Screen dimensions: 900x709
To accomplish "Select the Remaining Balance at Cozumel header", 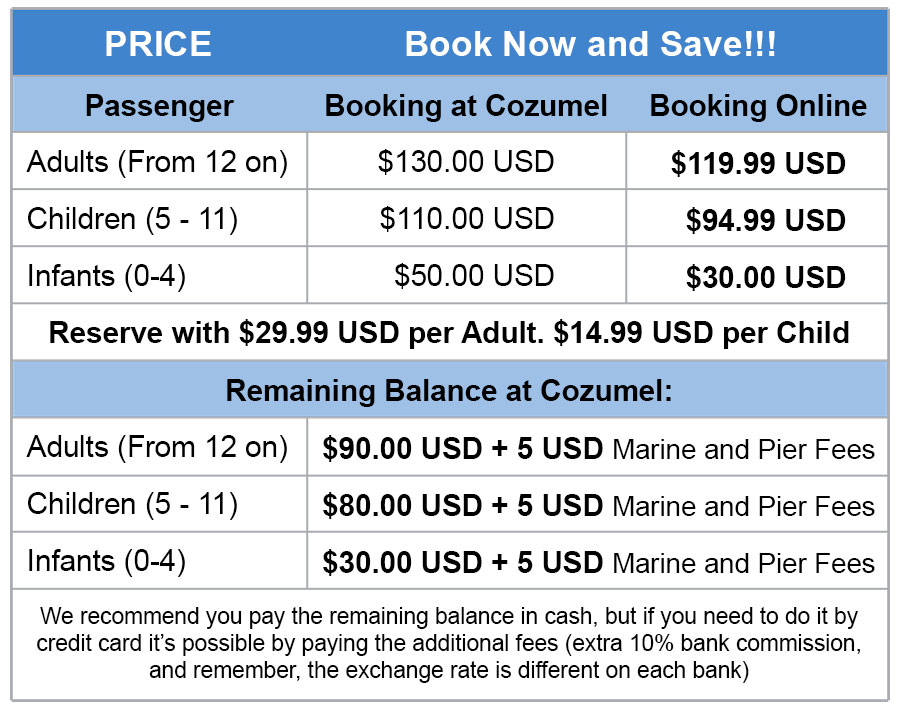I will click(x=449, y=390).
